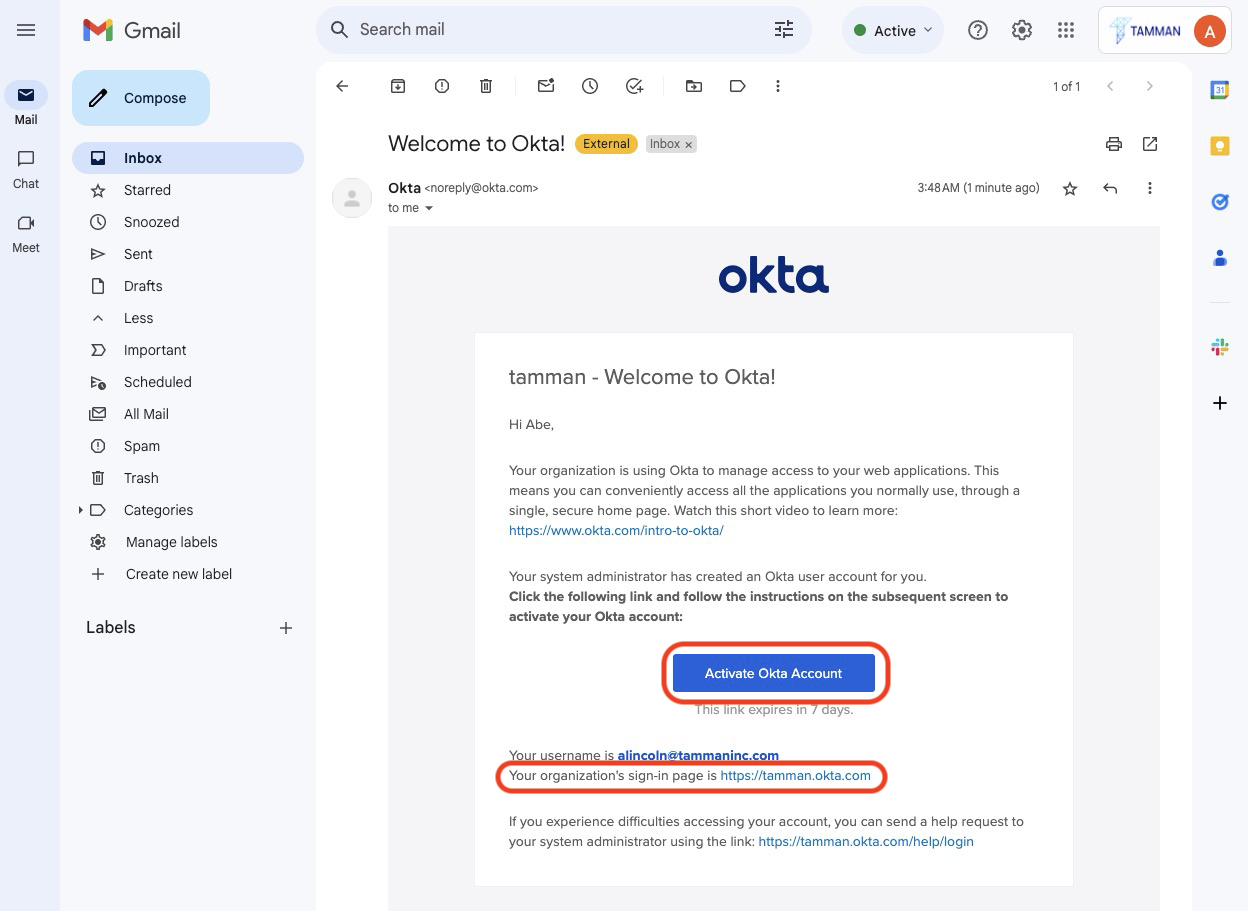Add this email to Tasks

[634, 86]
